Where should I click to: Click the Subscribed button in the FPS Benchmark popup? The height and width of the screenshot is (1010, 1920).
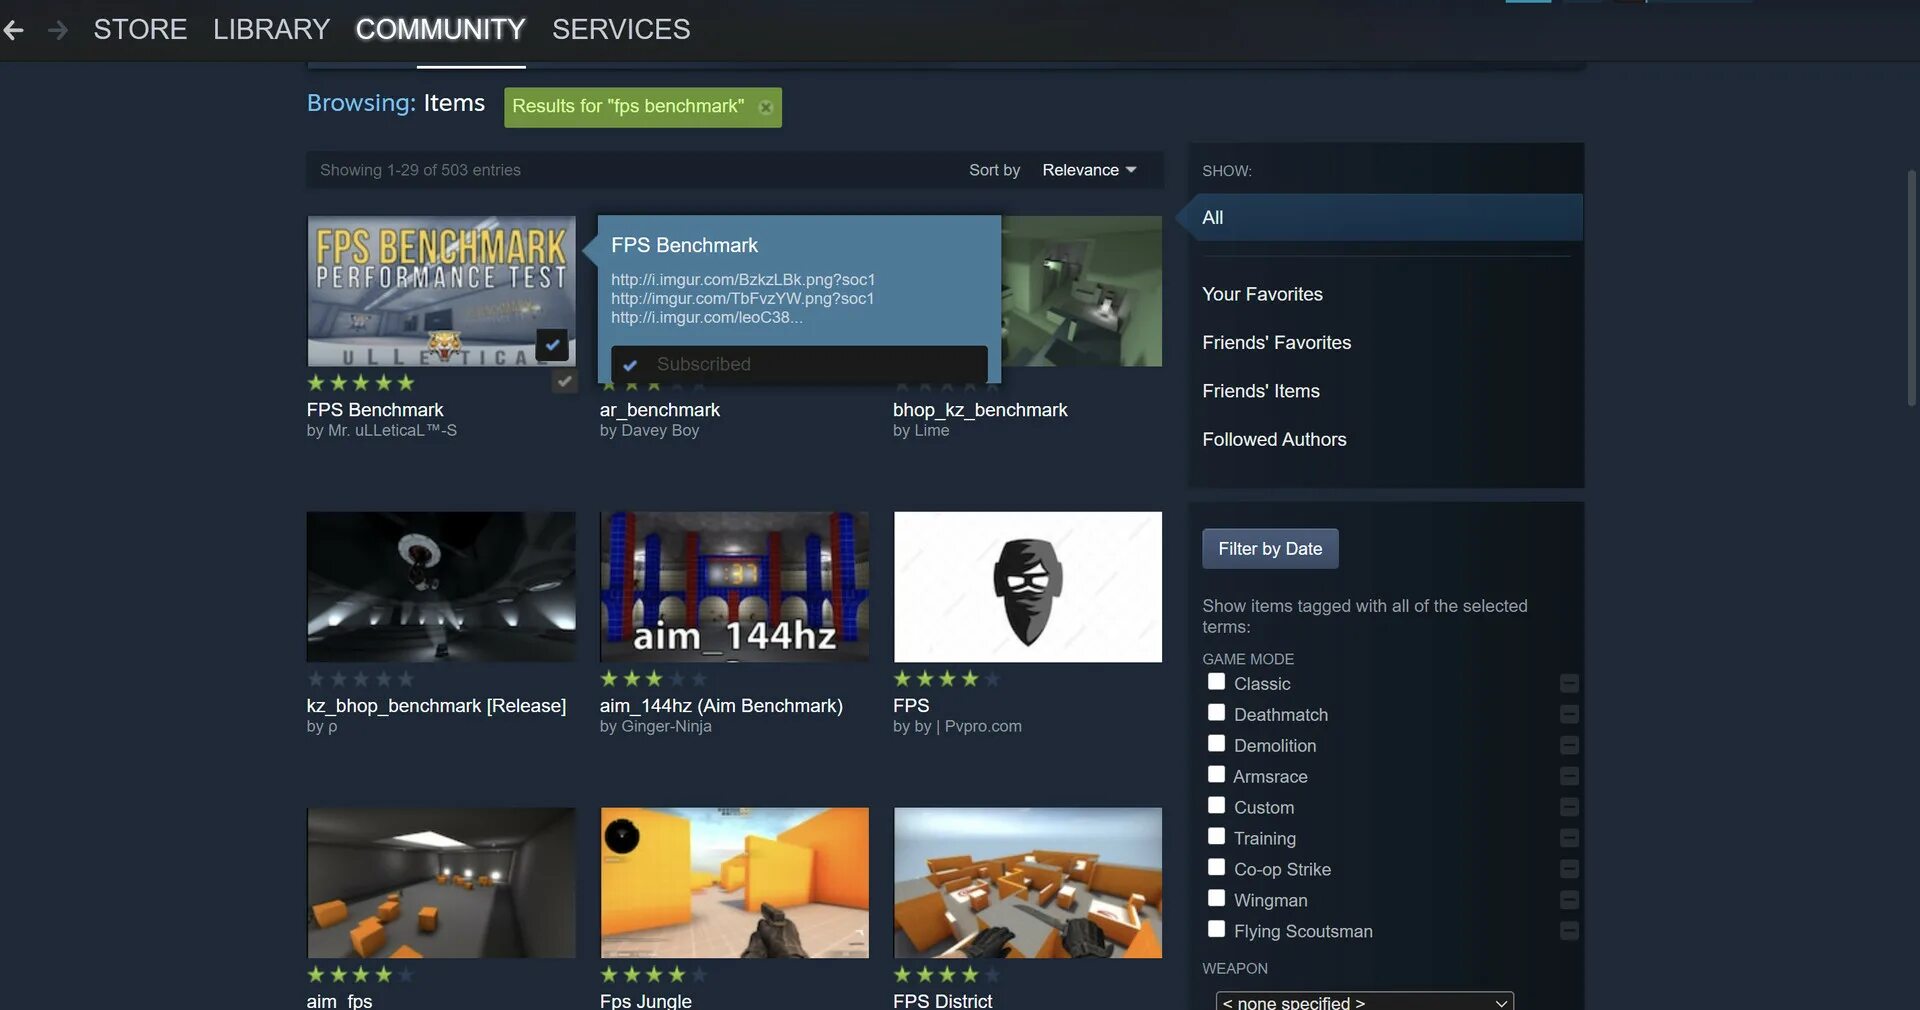coord(799,364)
